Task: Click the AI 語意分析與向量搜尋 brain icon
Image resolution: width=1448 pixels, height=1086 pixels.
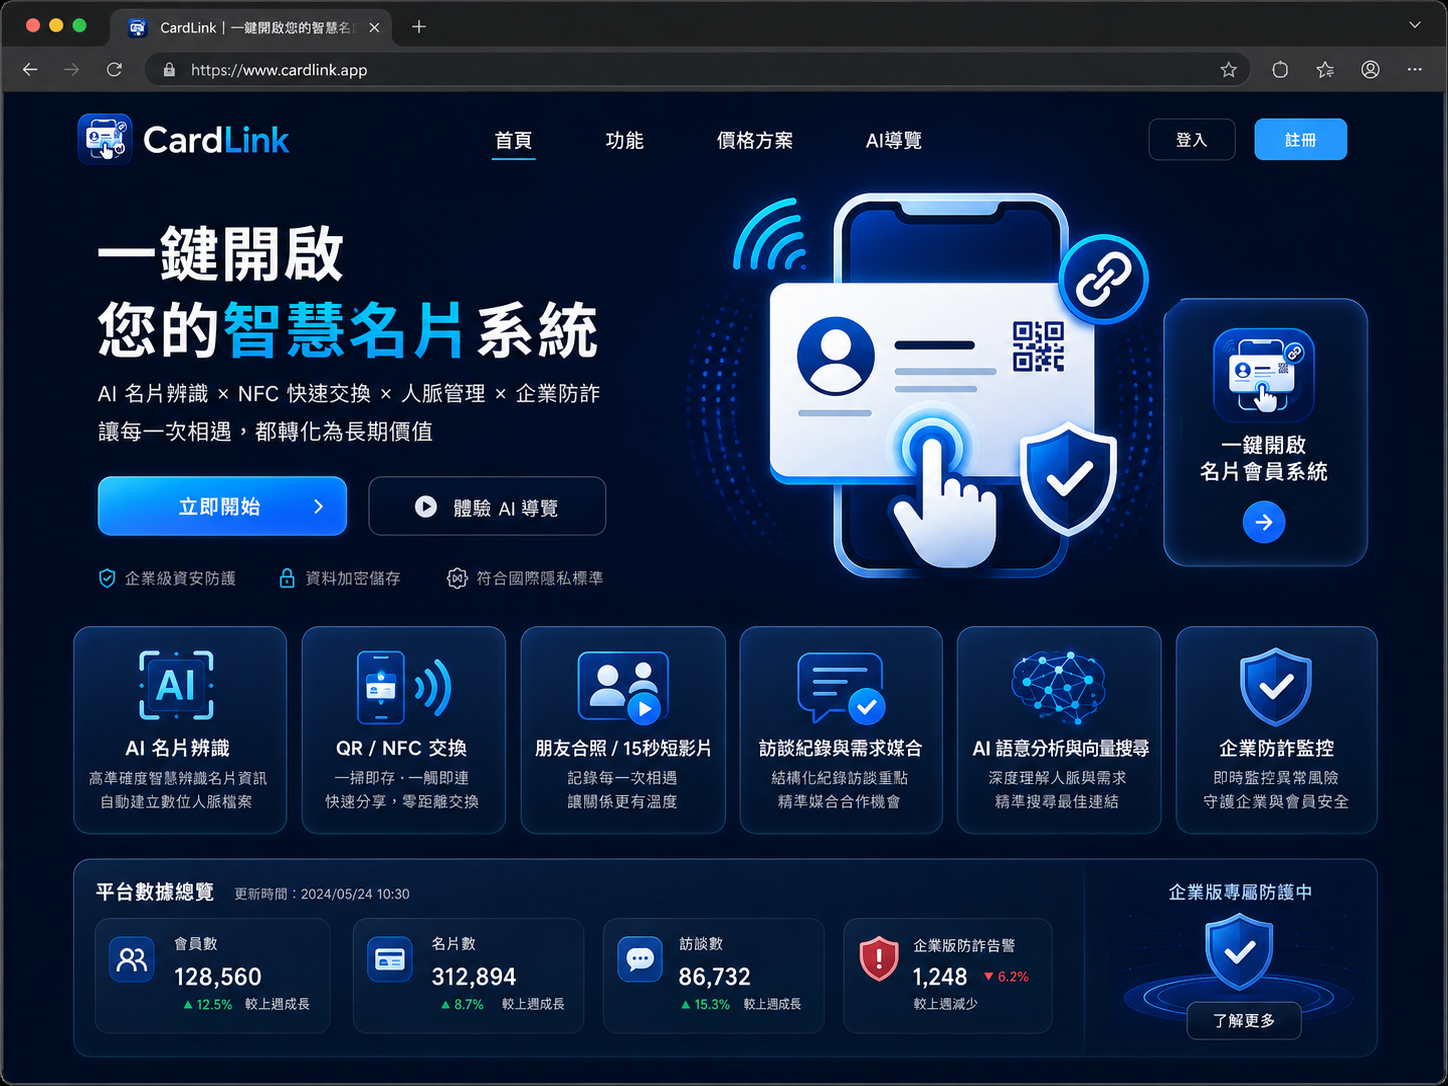Action: coord(1058,687)
